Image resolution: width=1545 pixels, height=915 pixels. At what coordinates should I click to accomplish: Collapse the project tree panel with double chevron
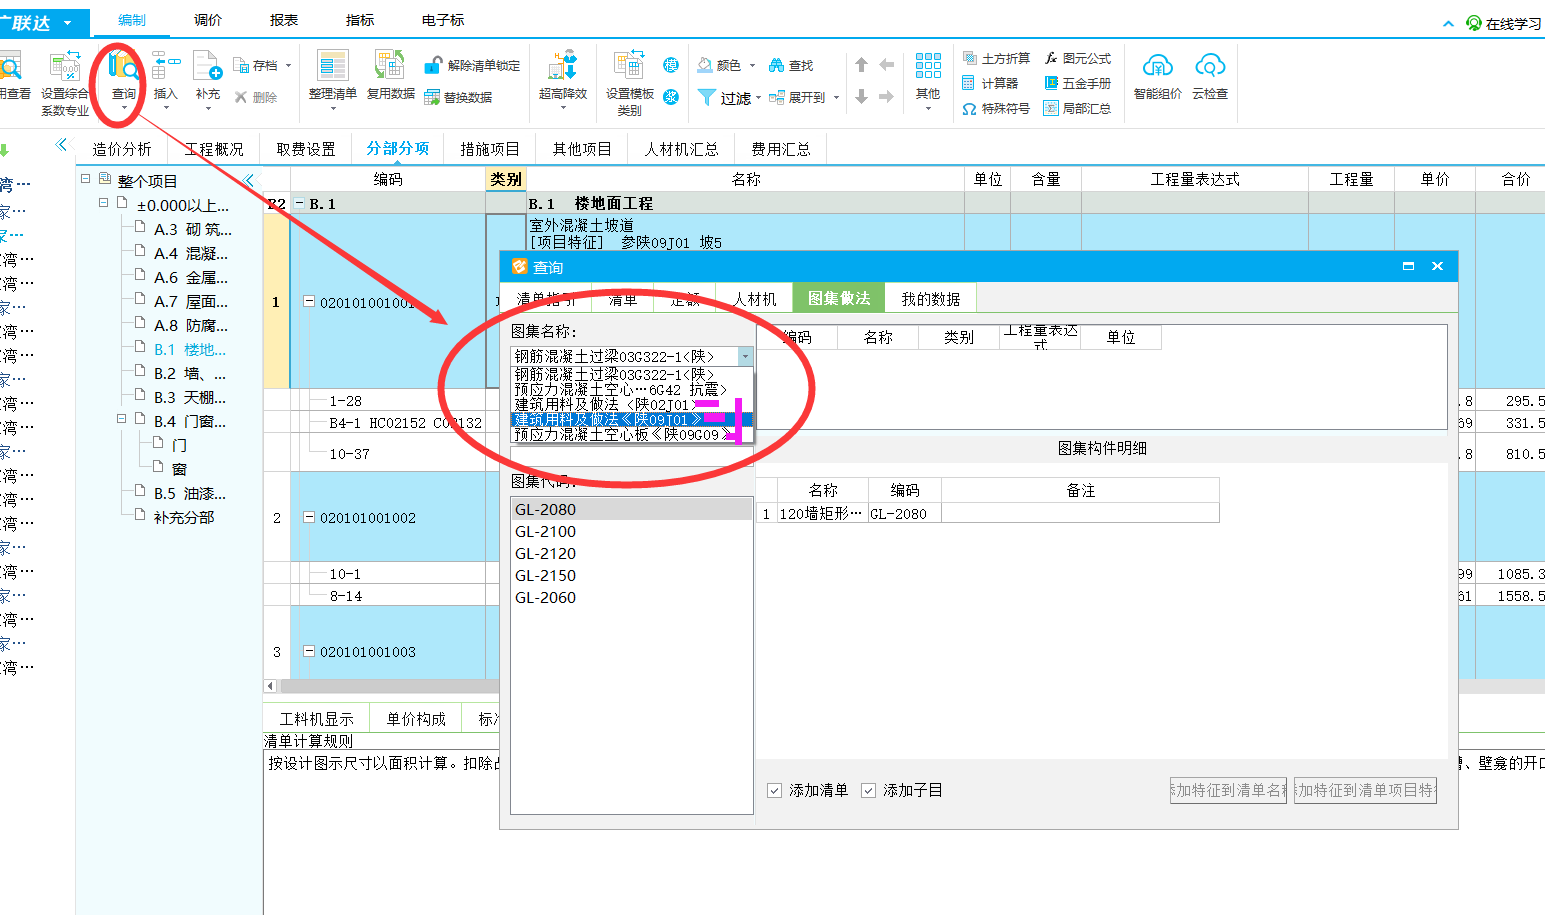(x=249, y=180)
